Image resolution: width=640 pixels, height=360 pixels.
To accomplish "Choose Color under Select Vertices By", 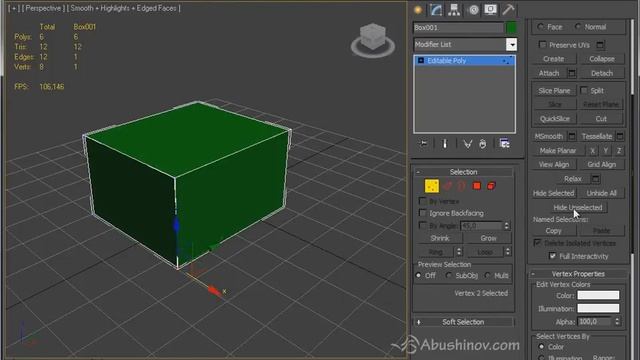I will 542,347.
